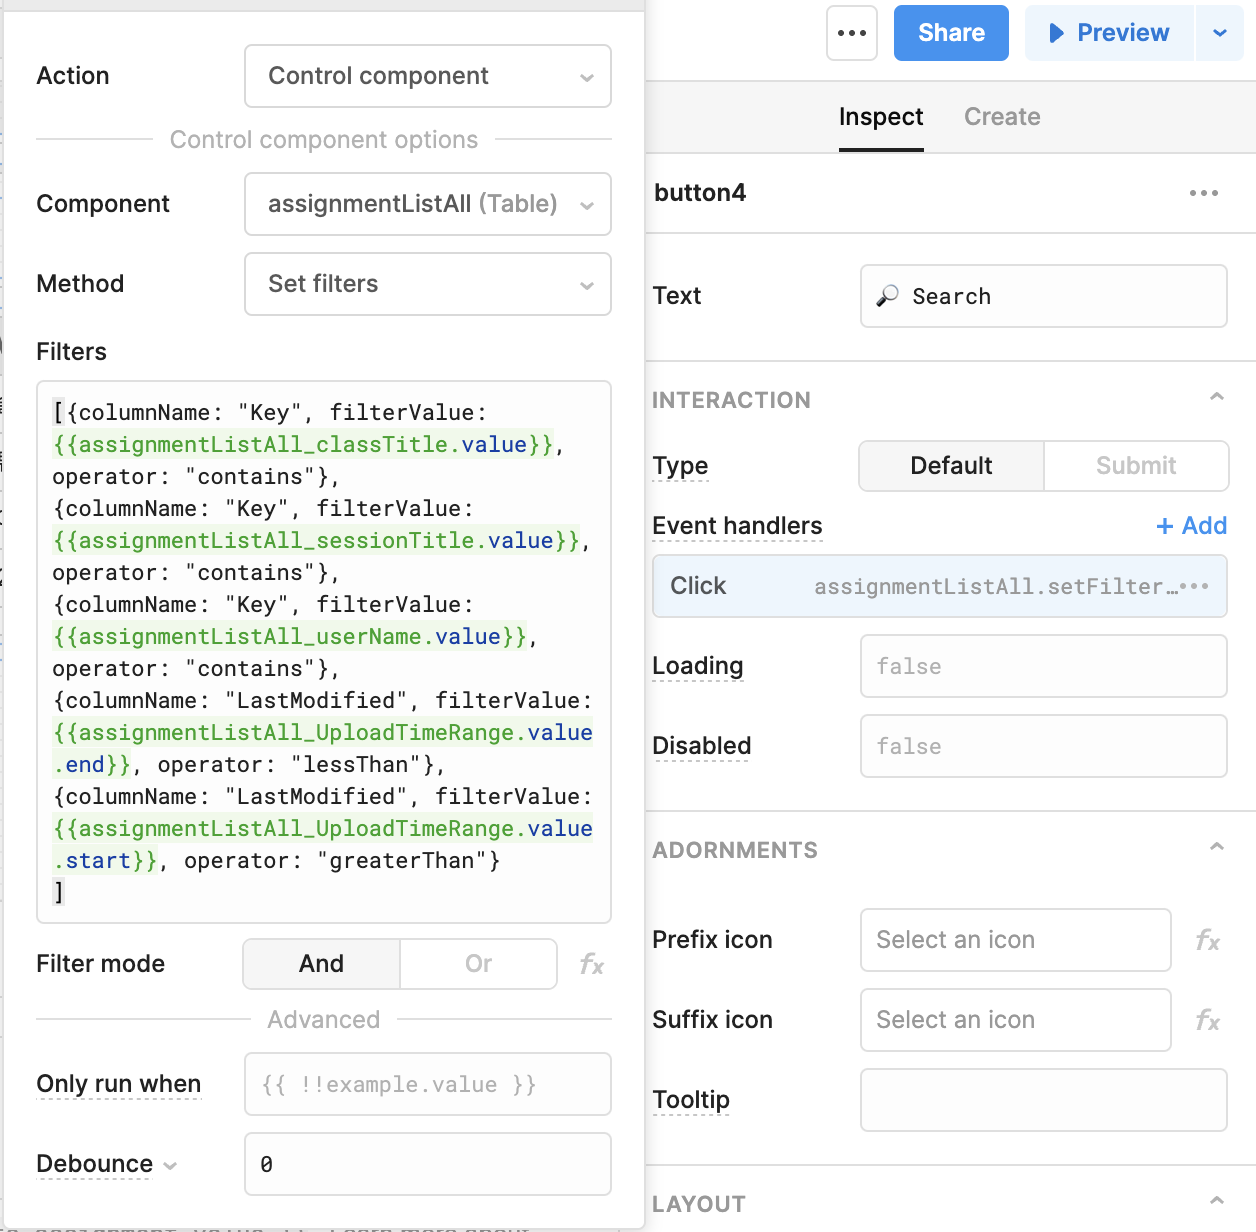Click the three-dot menu beside Share
The height and width of the screenshot is (1232, 1256).
852,33
